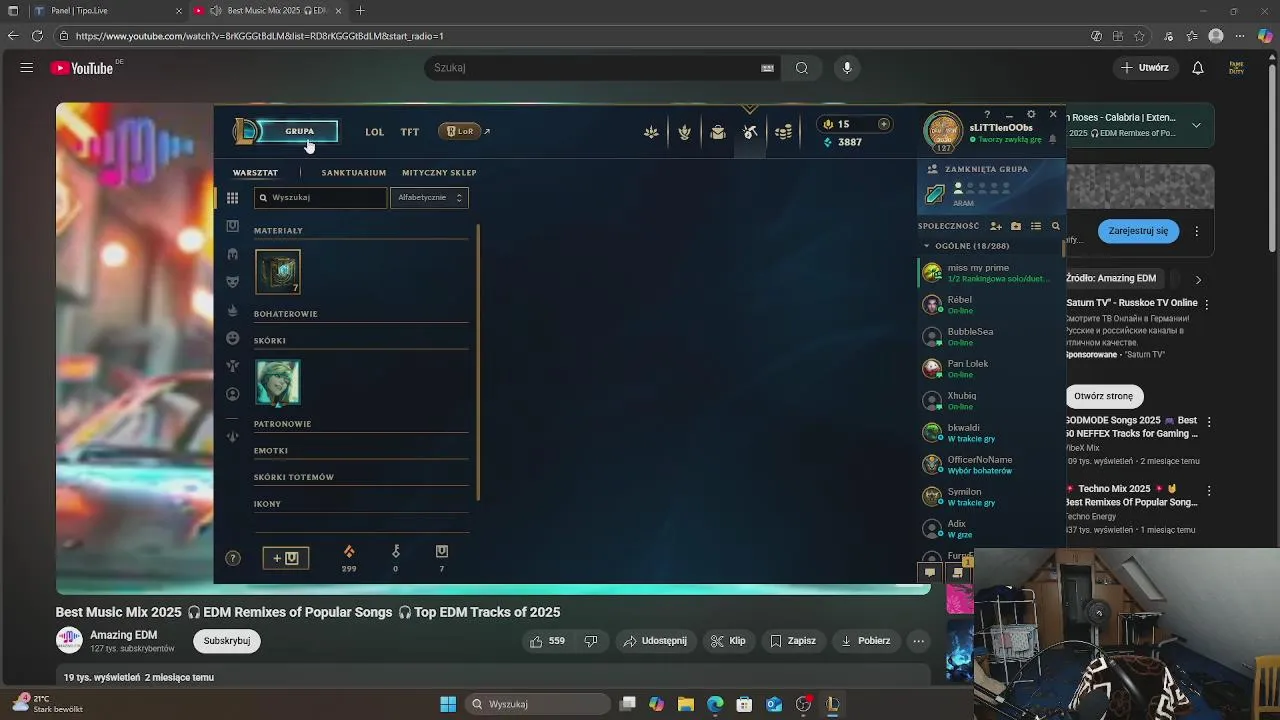This screenshot has width=1280, height=720.
Task: Select the emote smiley filter icon in loot sidebar
Action: 232,338
